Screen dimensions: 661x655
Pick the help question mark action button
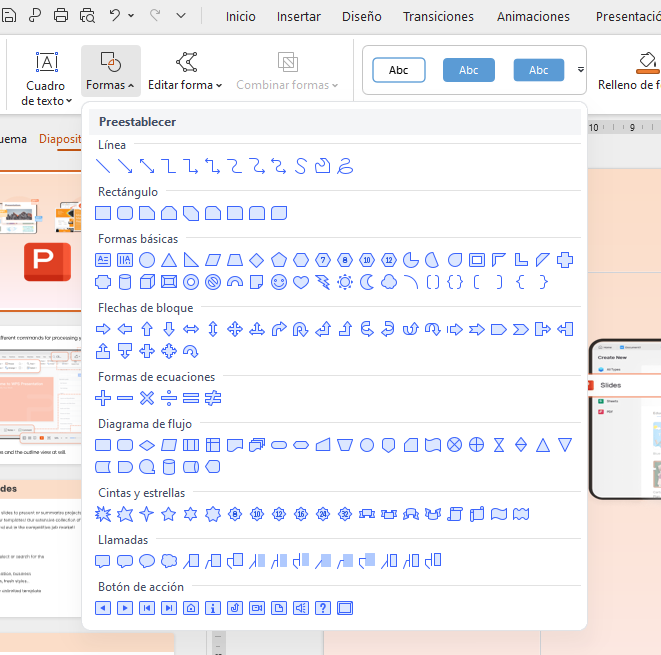pyautogui.click(x=323, y=607)
